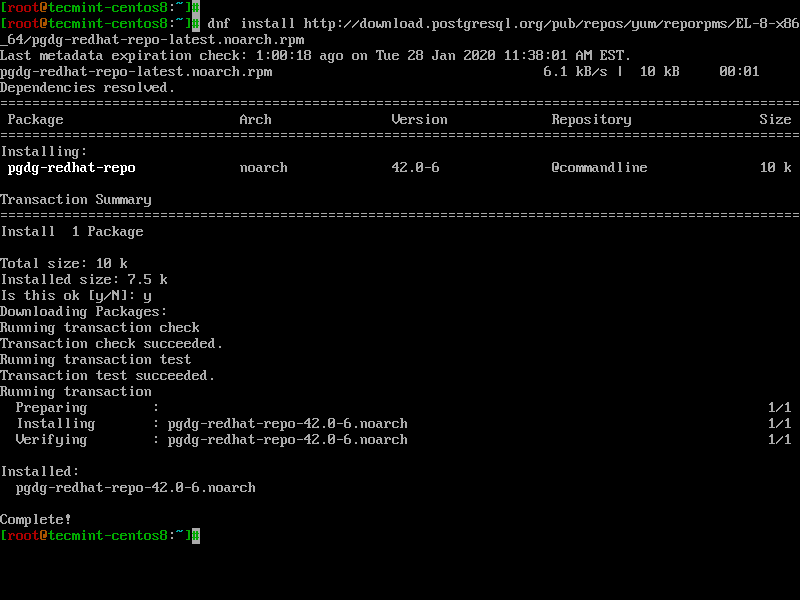The width and height of the screenshot is (800, 600).
Task: Click the 'Install 1 Package' line
Action: tap(72, 232)
